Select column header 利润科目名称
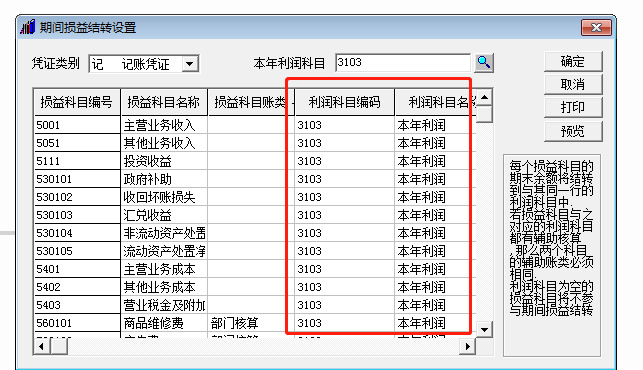 click(436, 102)
